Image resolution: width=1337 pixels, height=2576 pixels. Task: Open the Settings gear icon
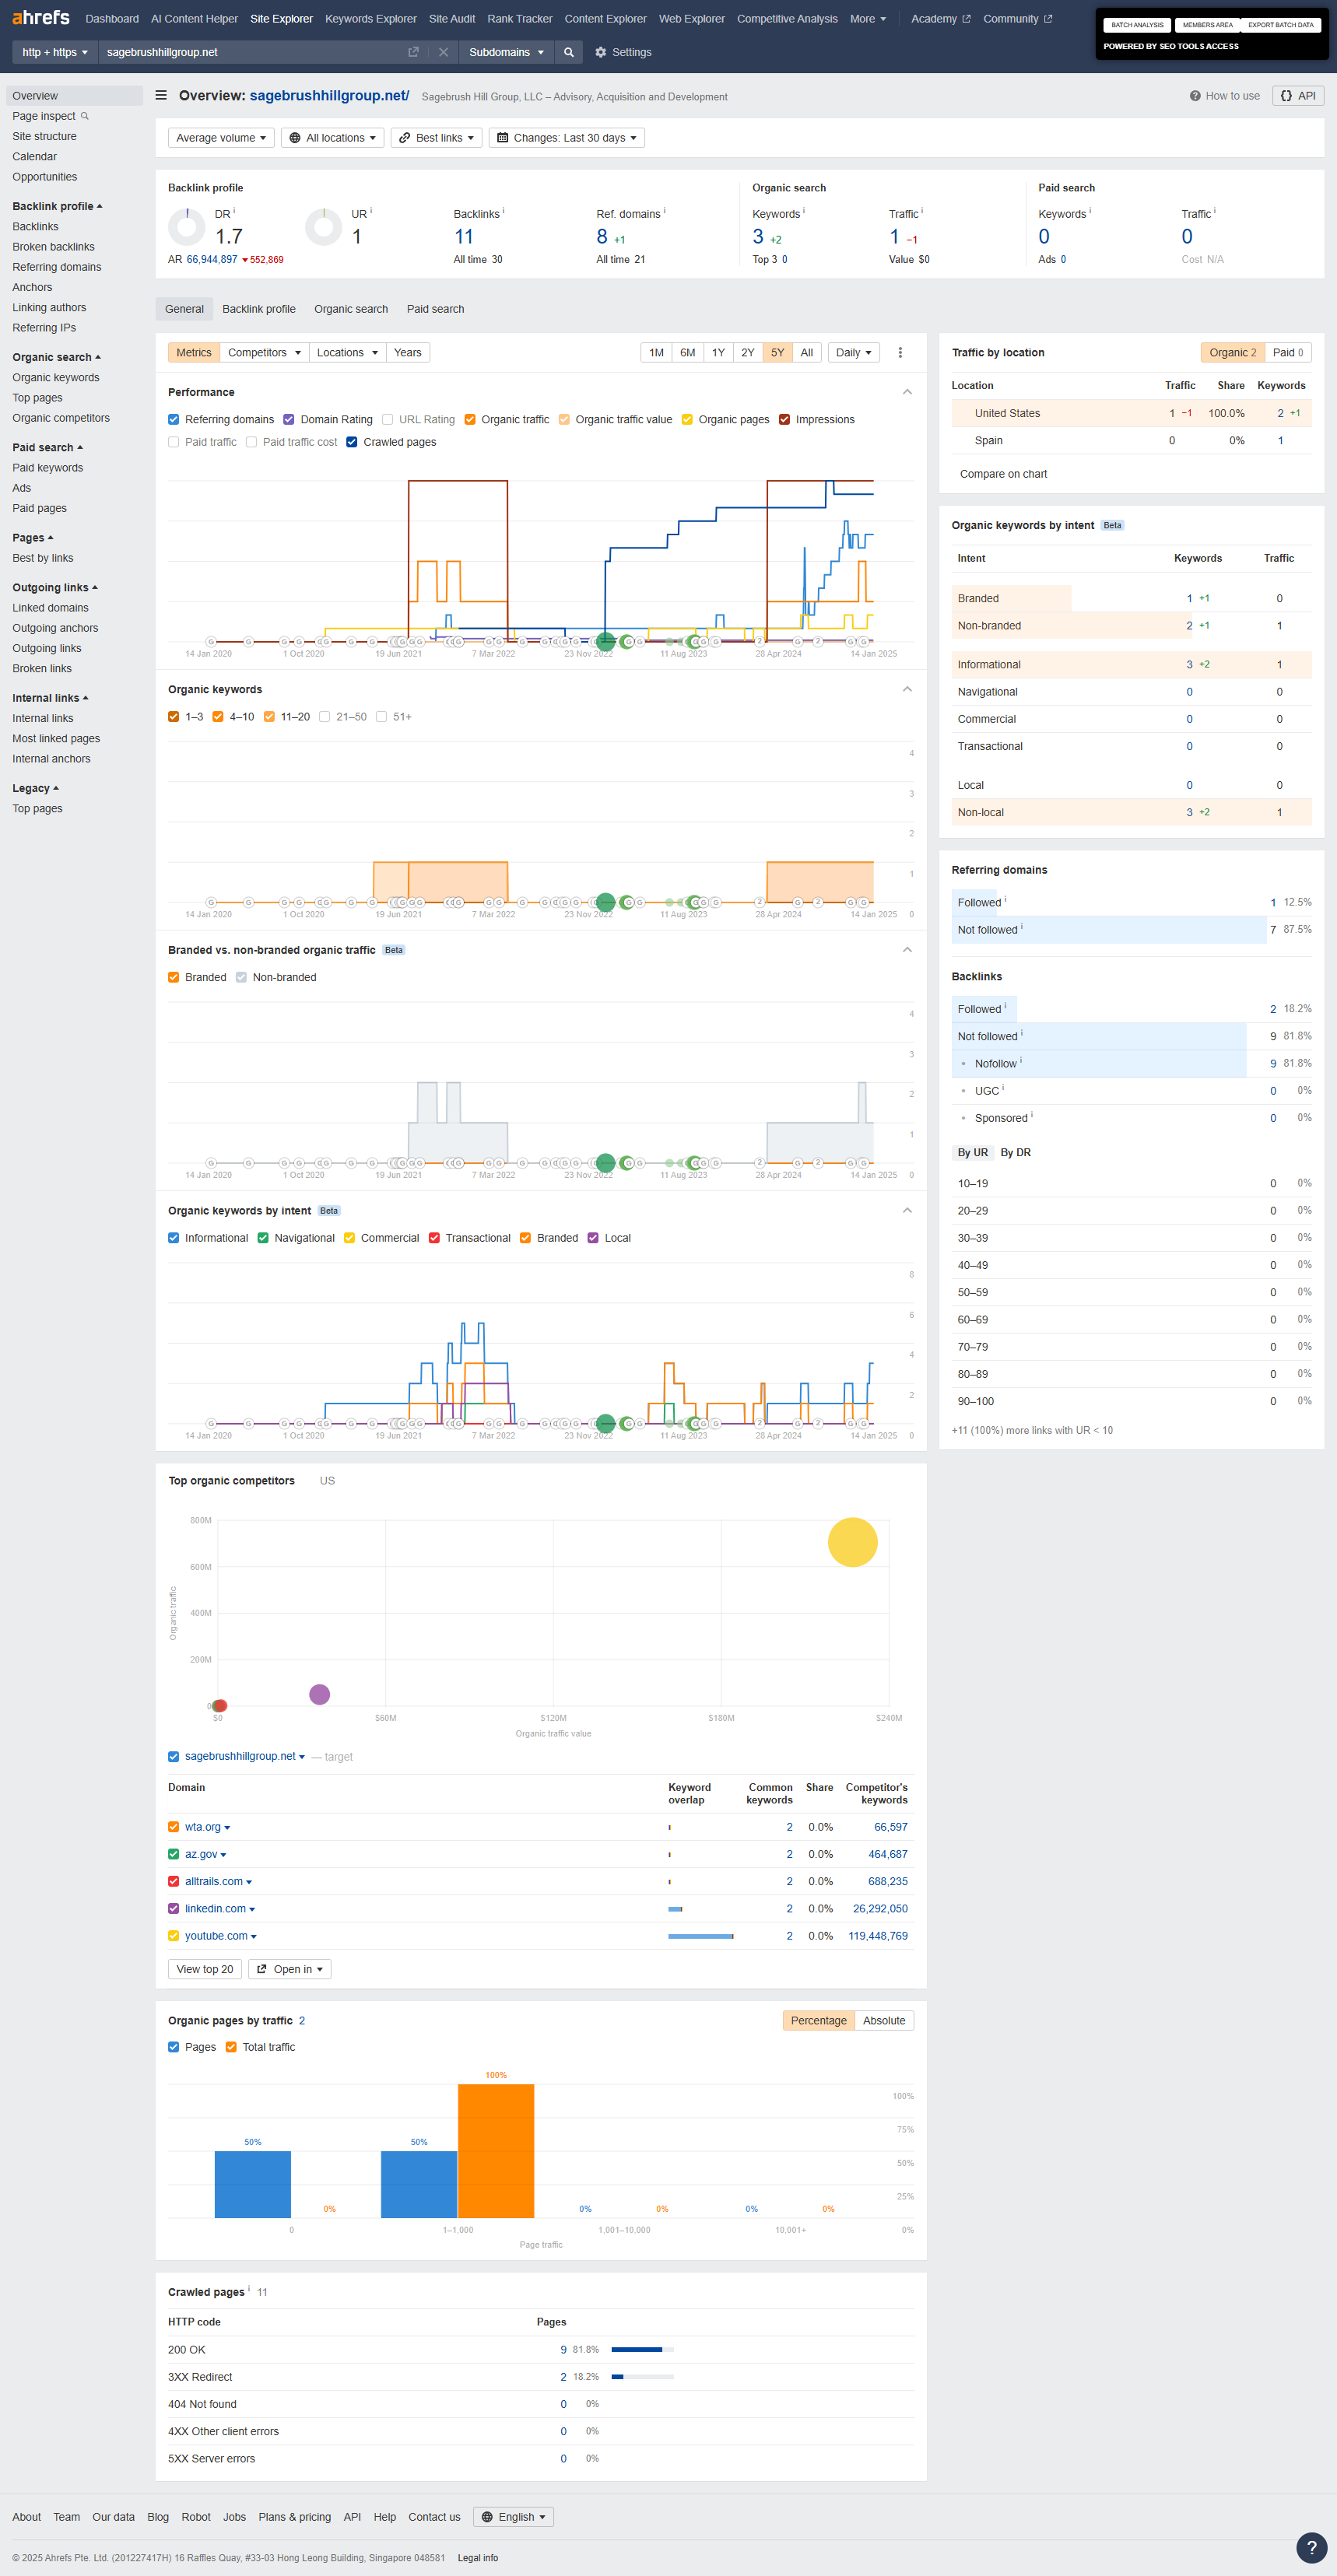click(x=601, y=52)
